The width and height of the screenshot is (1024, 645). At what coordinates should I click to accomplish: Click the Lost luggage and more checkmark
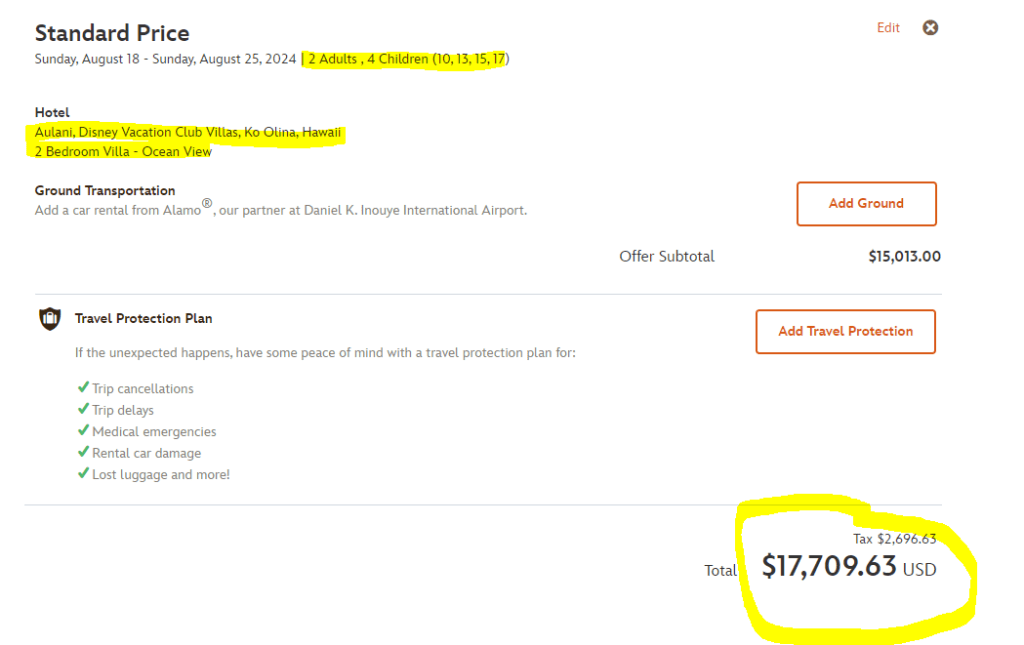83,474
